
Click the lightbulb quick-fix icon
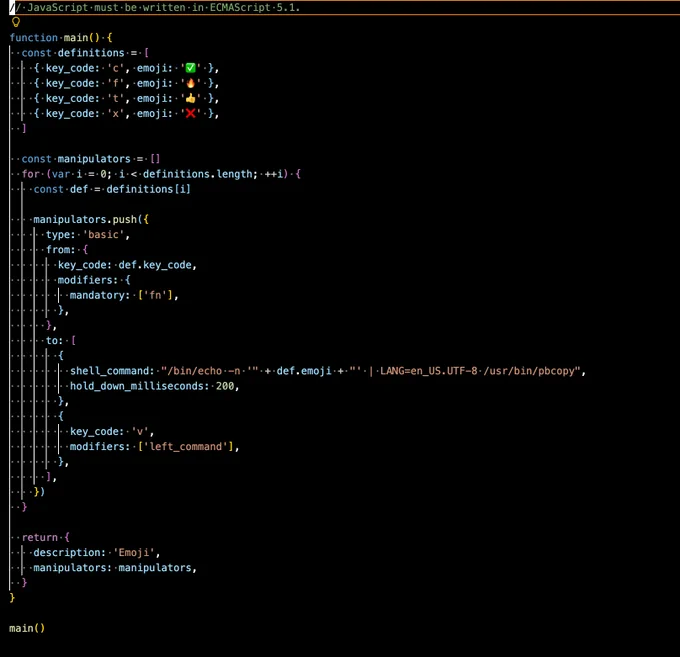[x=16, y=22]
